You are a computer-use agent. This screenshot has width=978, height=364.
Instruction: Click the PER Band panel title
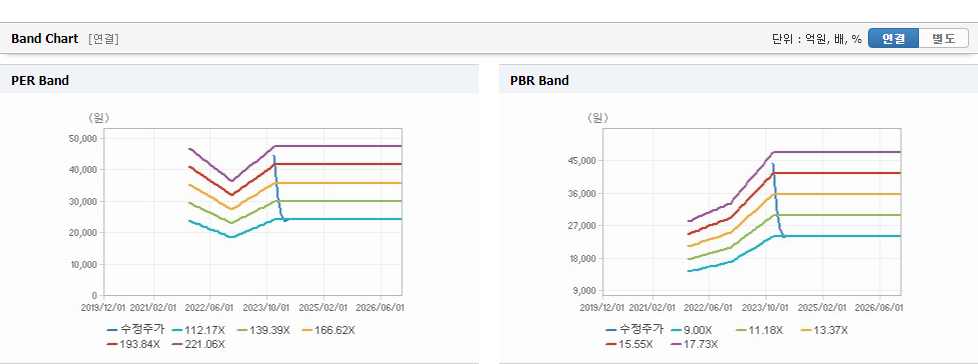[40, 80]
